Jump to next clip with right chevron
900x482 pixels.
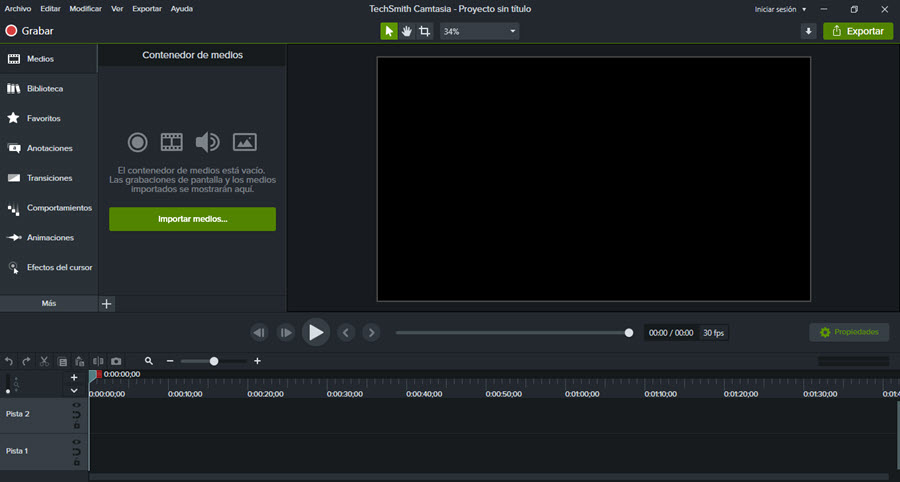coord(371,332)
